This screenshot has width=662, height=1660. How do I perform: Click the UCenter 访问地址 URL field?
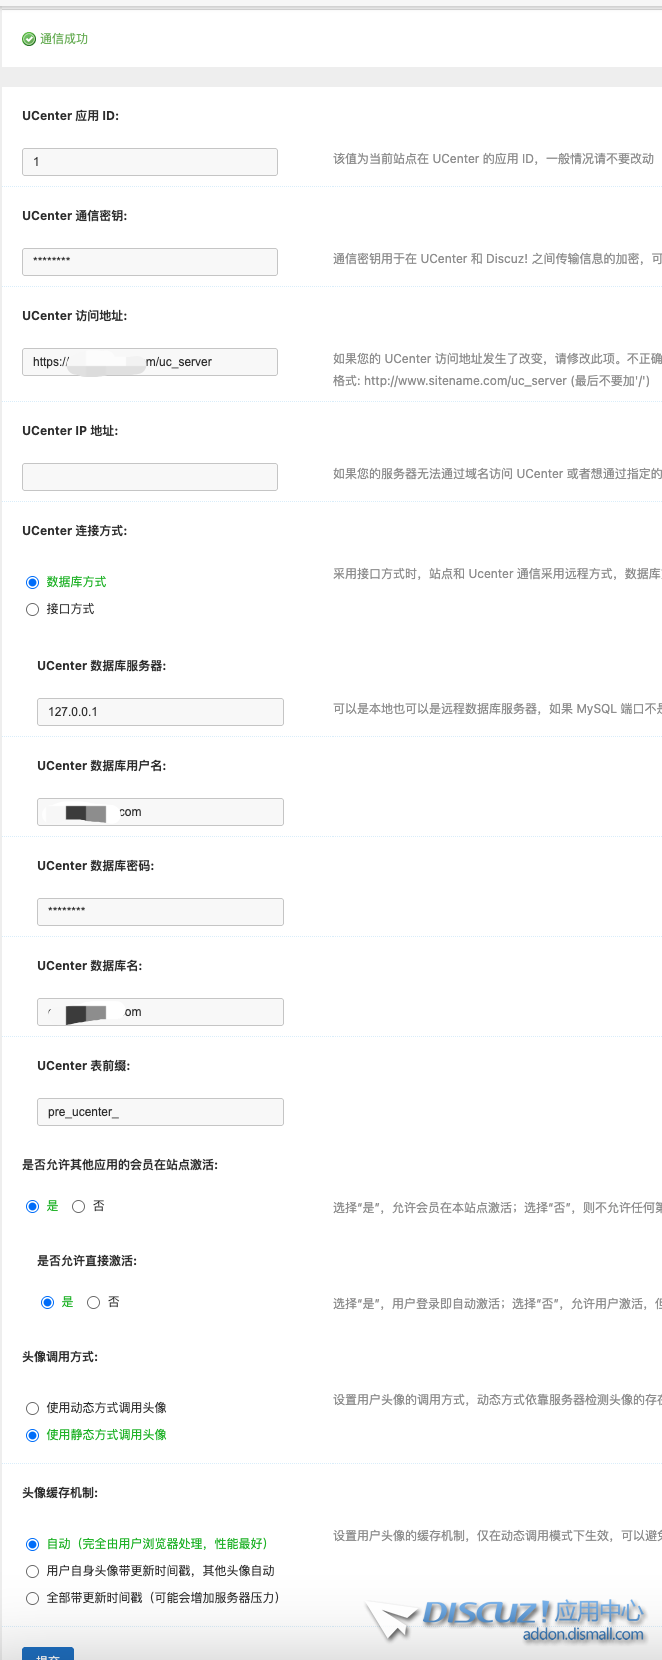150,362
